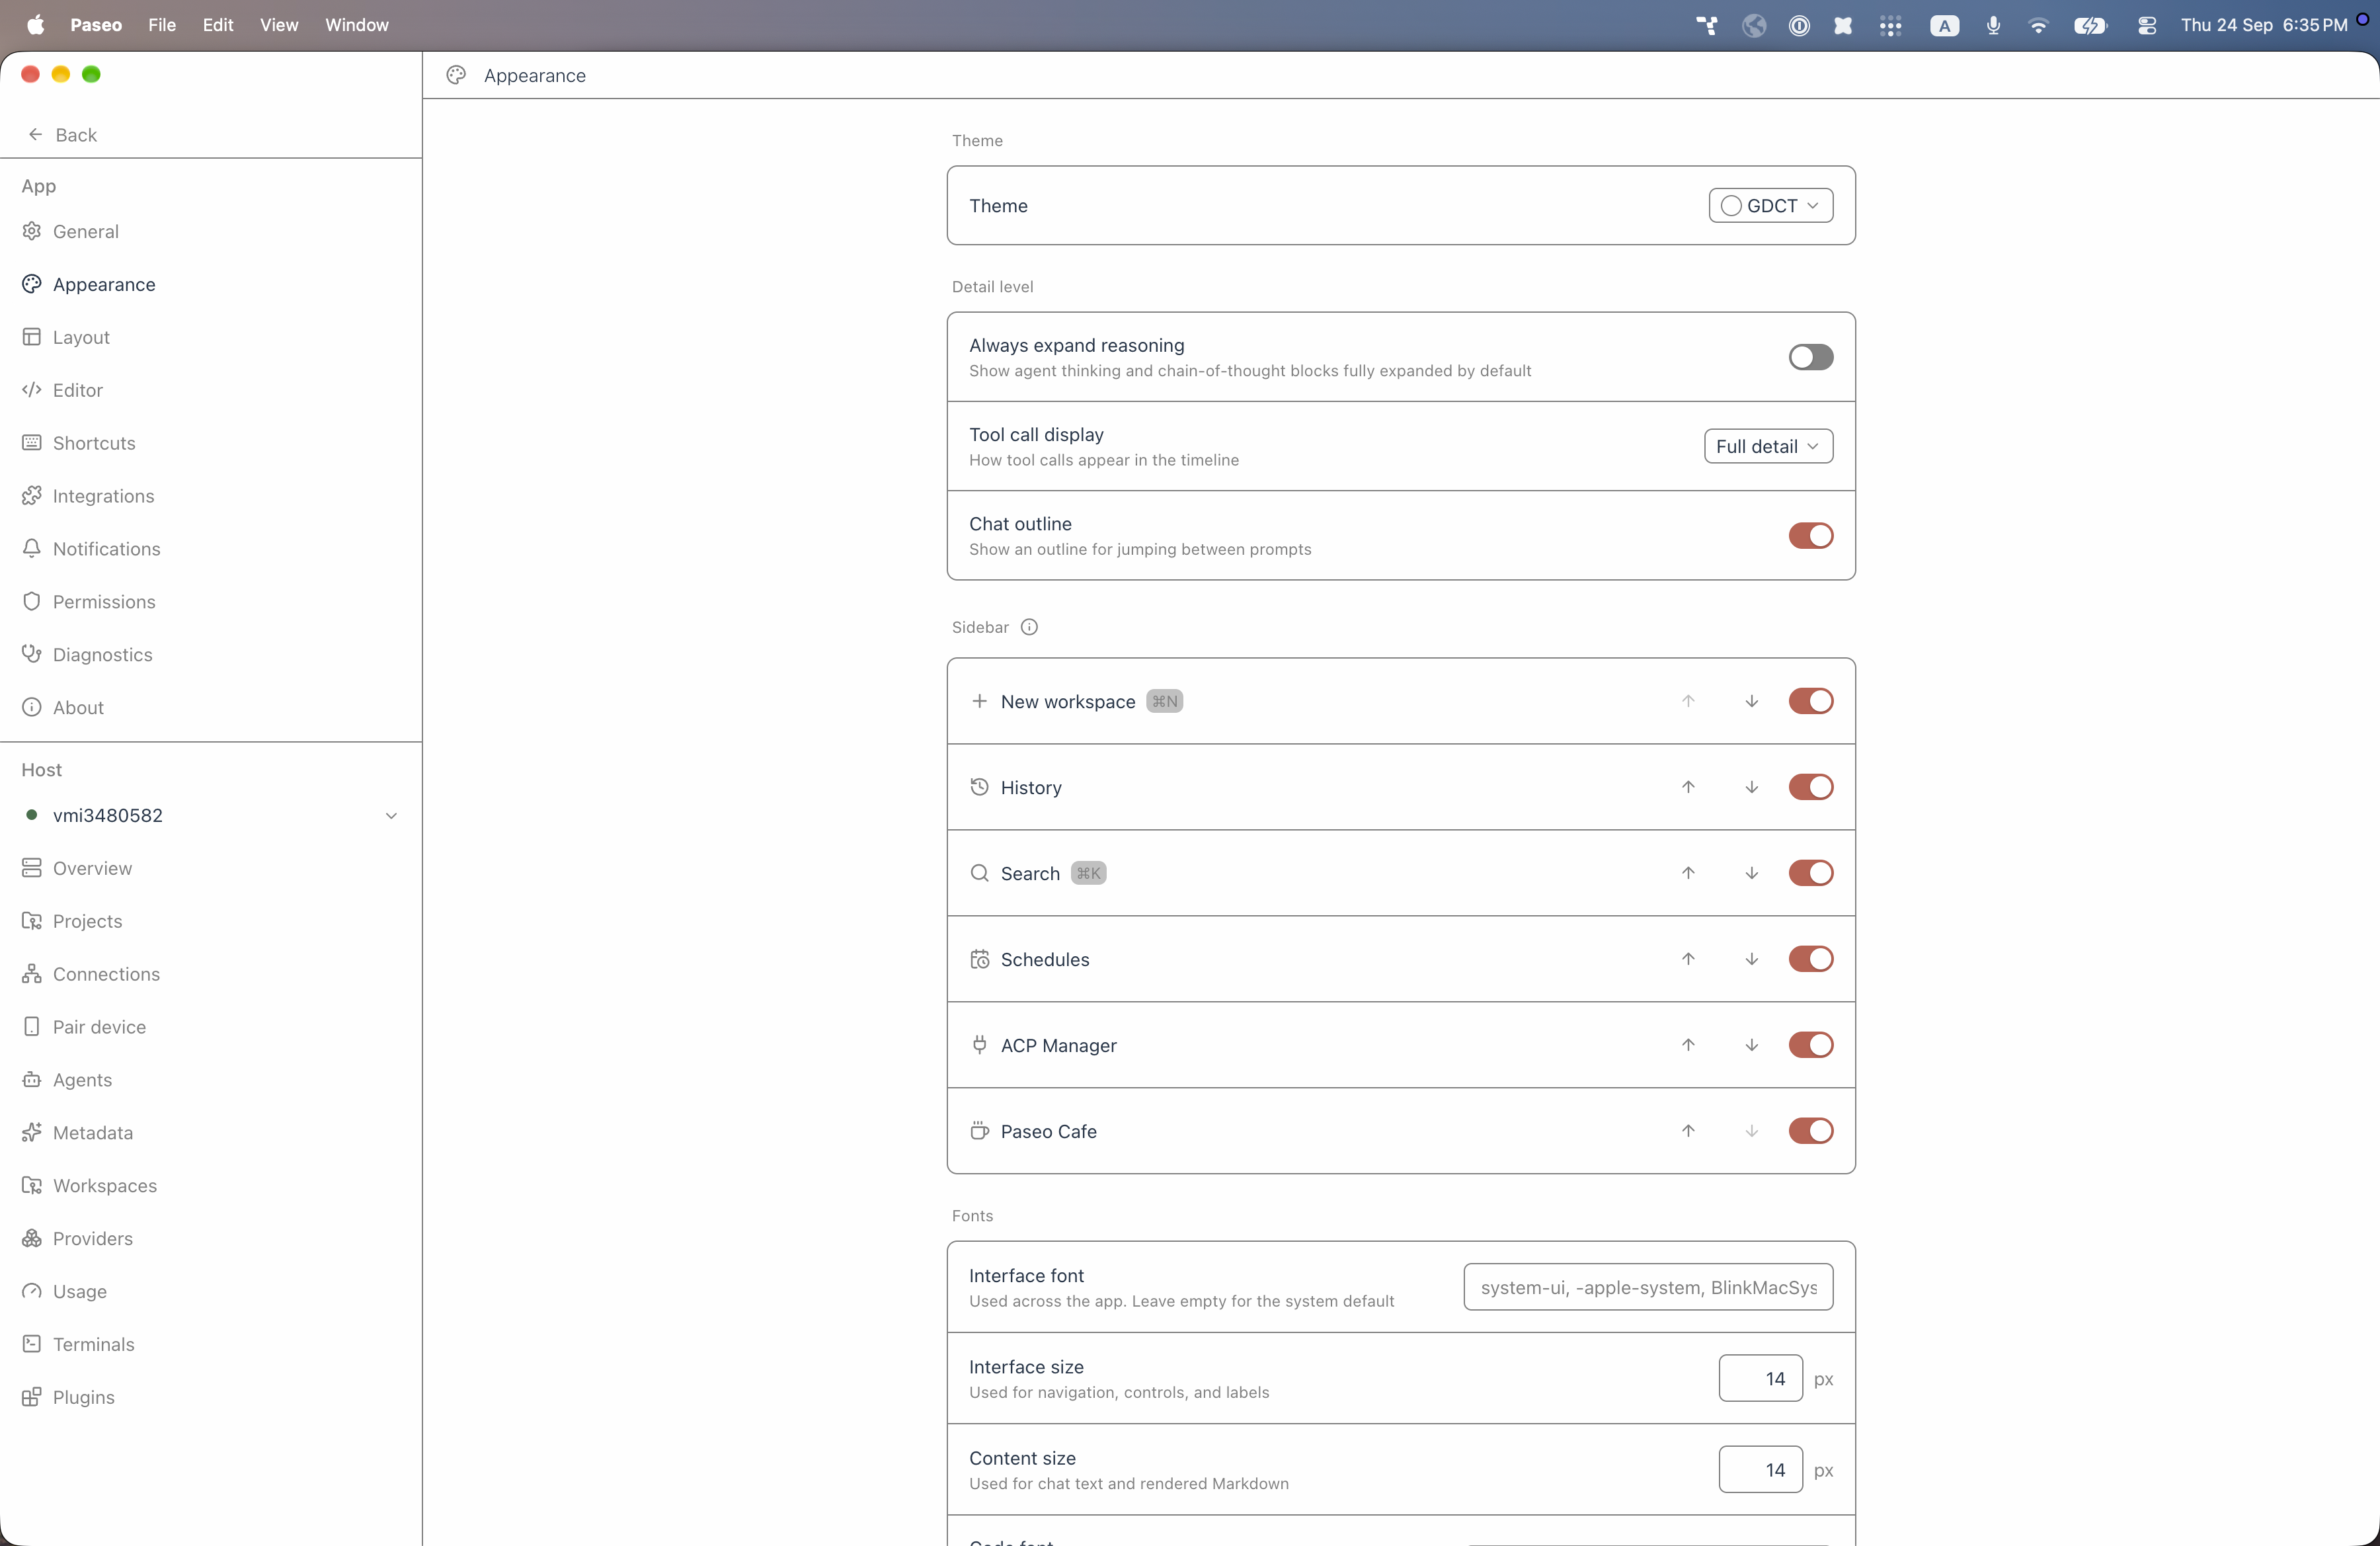The image size is (2380, 1546).
Task: Turn off New workspace sidebar item
Action: click(x=1811, y=701)
